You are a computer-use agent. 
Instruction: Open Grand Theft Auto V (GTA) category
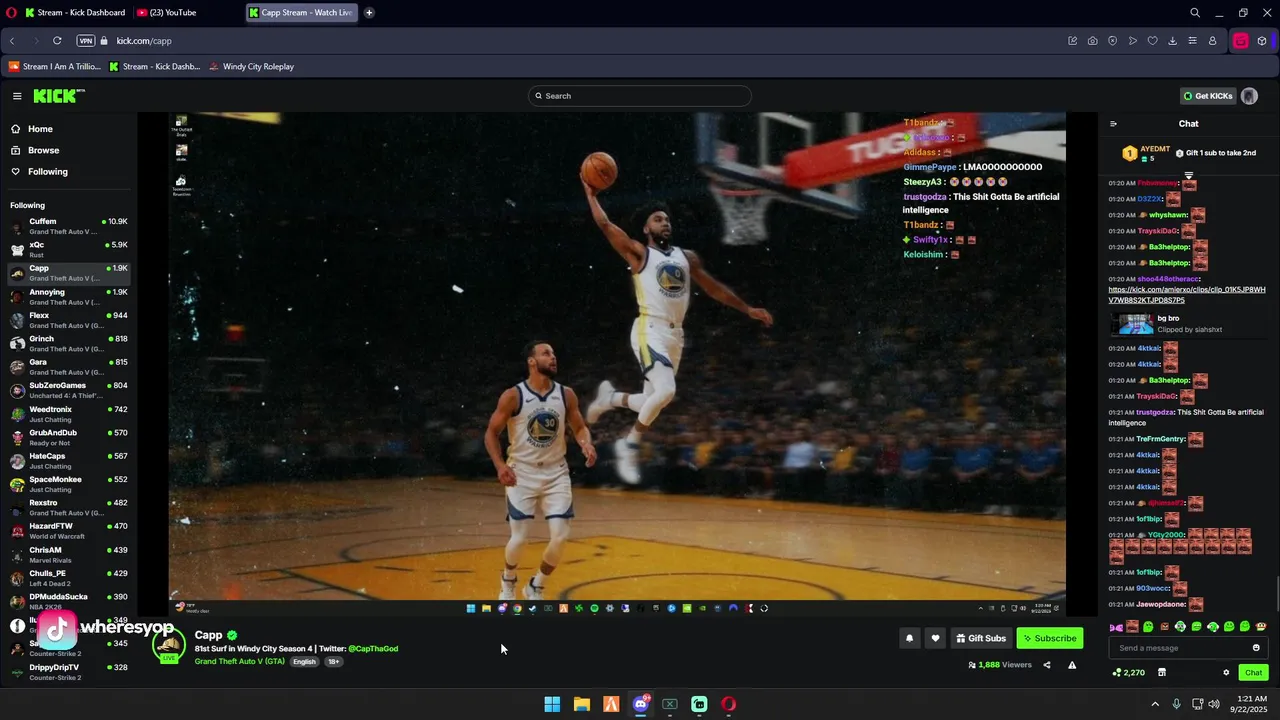pyautogui.click(x=240, y=662)
